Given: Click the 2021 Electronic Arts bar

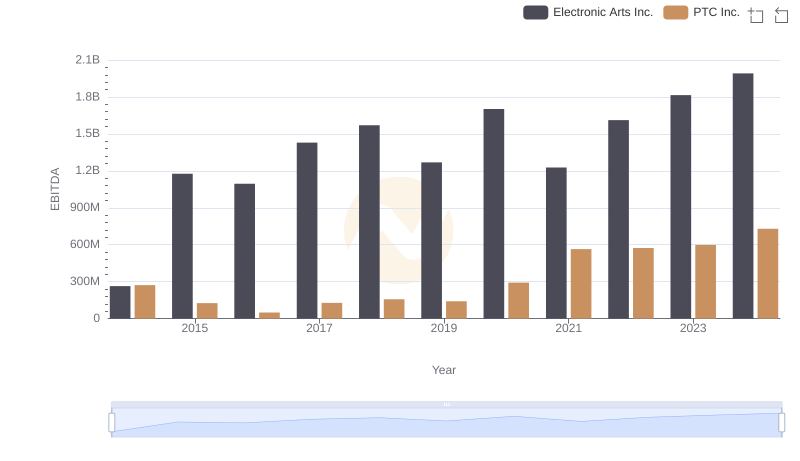Looking at the screenshot, I should point(556,243).
